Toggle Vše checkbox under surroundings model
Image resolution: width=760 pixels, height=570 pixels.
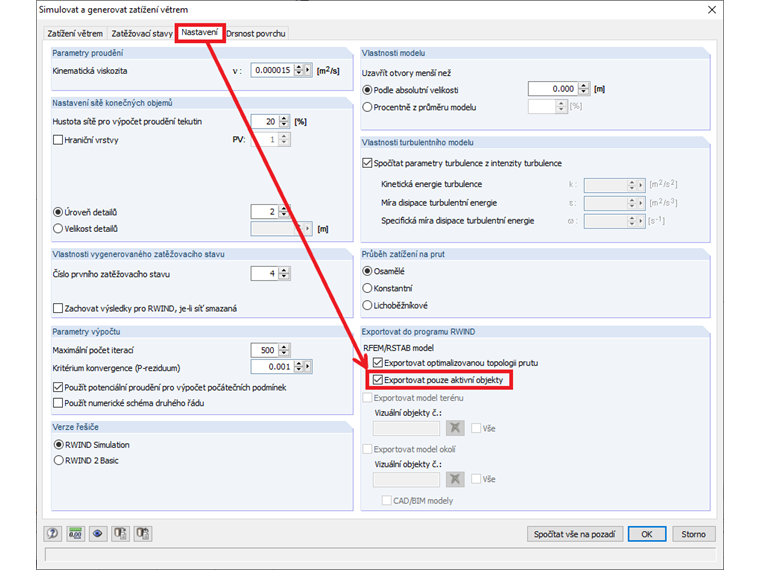point(476,479)
